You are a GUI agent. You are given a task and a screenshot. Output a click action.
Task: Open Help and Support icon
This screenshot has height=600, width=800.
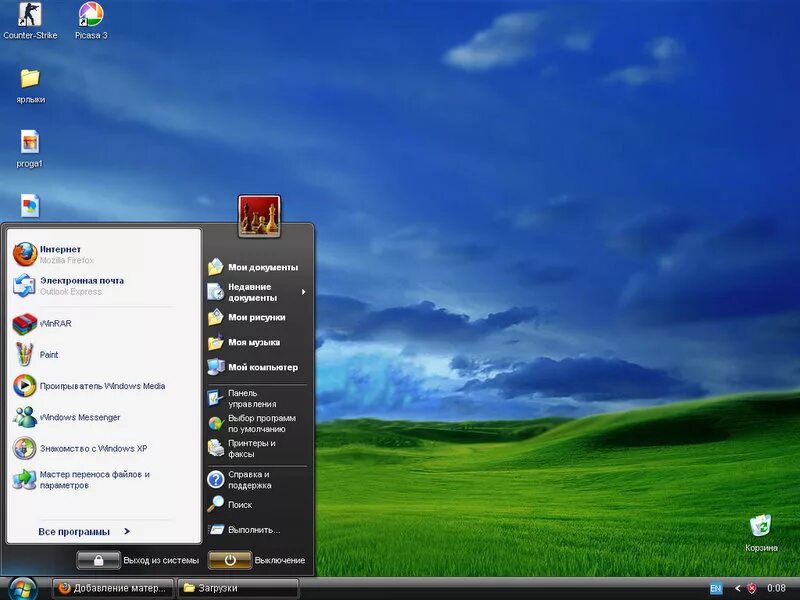(x=215, y=479)
